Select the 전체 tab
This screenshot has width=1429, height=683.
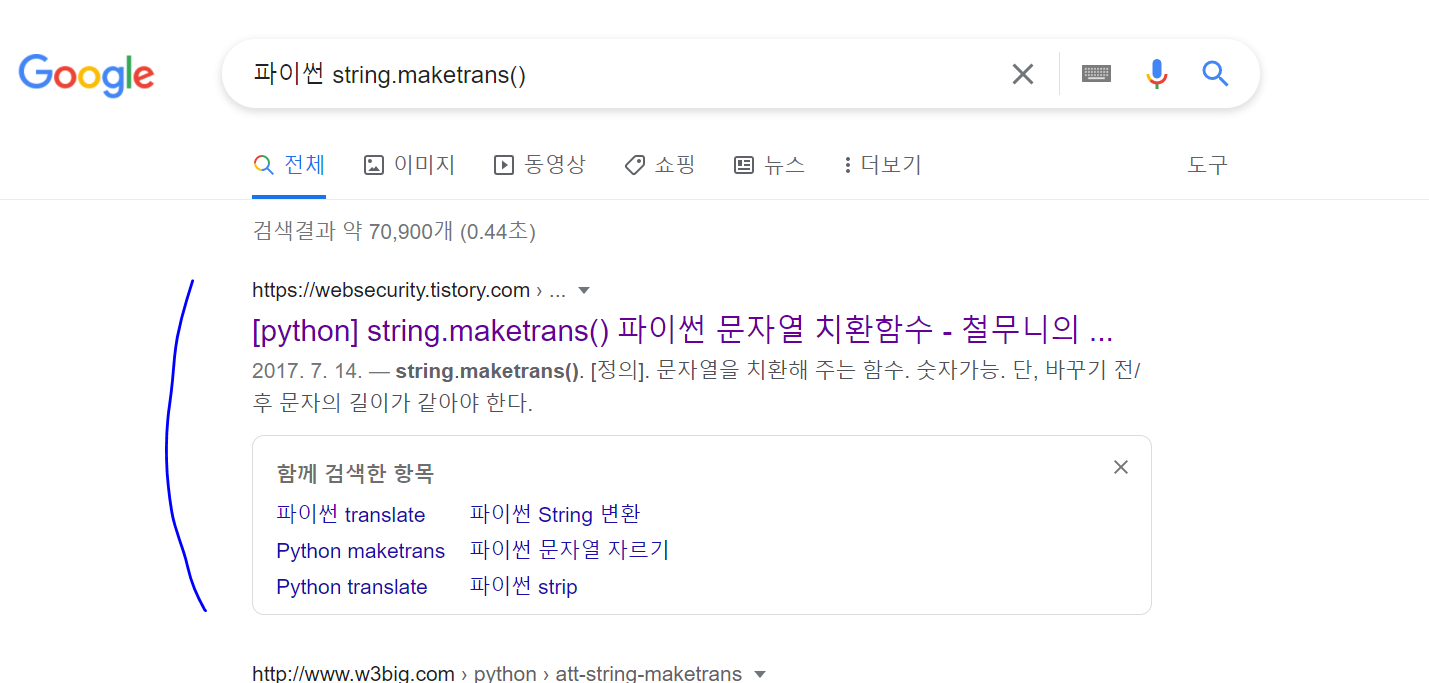click(x=289, y=165)
